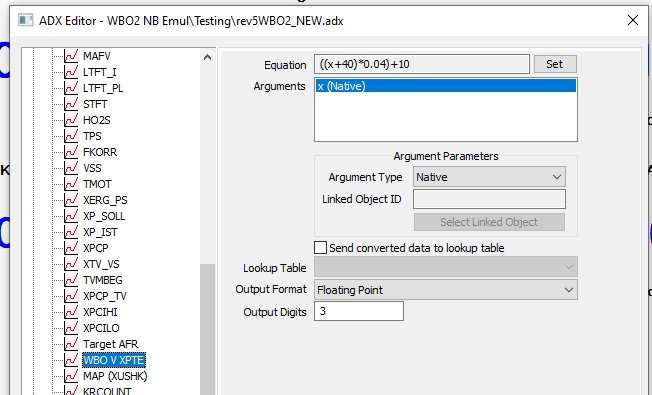Click the Linked Object ID field

tap(489, 199)
